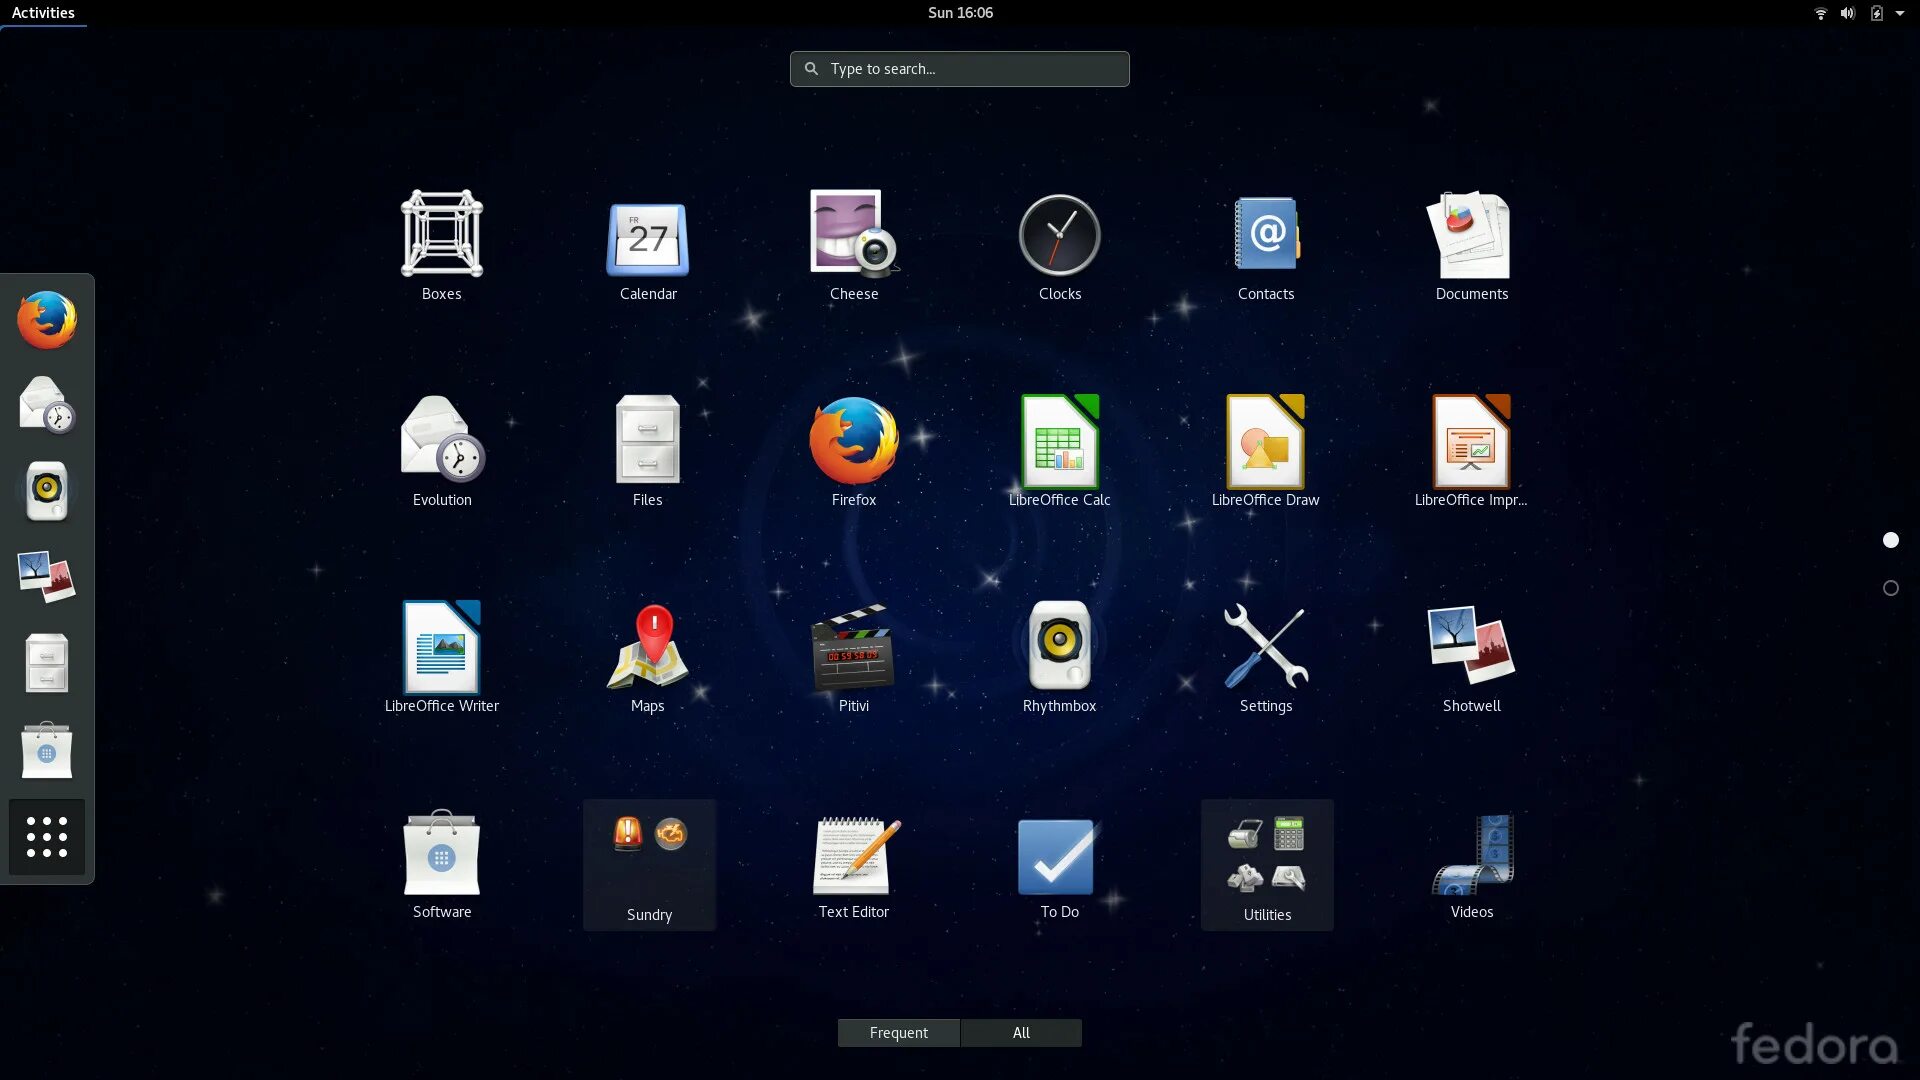
Task: Navigate to next app page dot
Action: (1891, 587)
